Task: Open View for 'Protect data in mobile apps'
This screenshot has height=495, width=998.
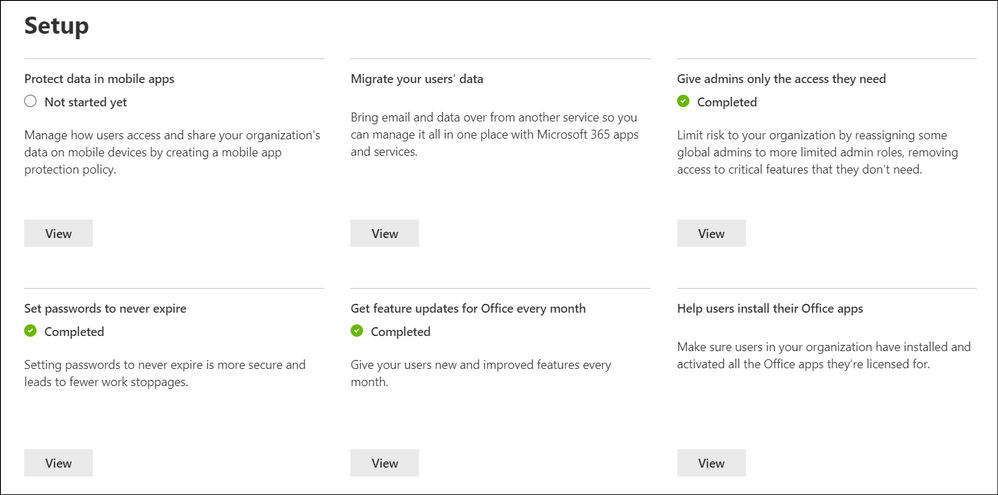Action: (x=58, y=233)
